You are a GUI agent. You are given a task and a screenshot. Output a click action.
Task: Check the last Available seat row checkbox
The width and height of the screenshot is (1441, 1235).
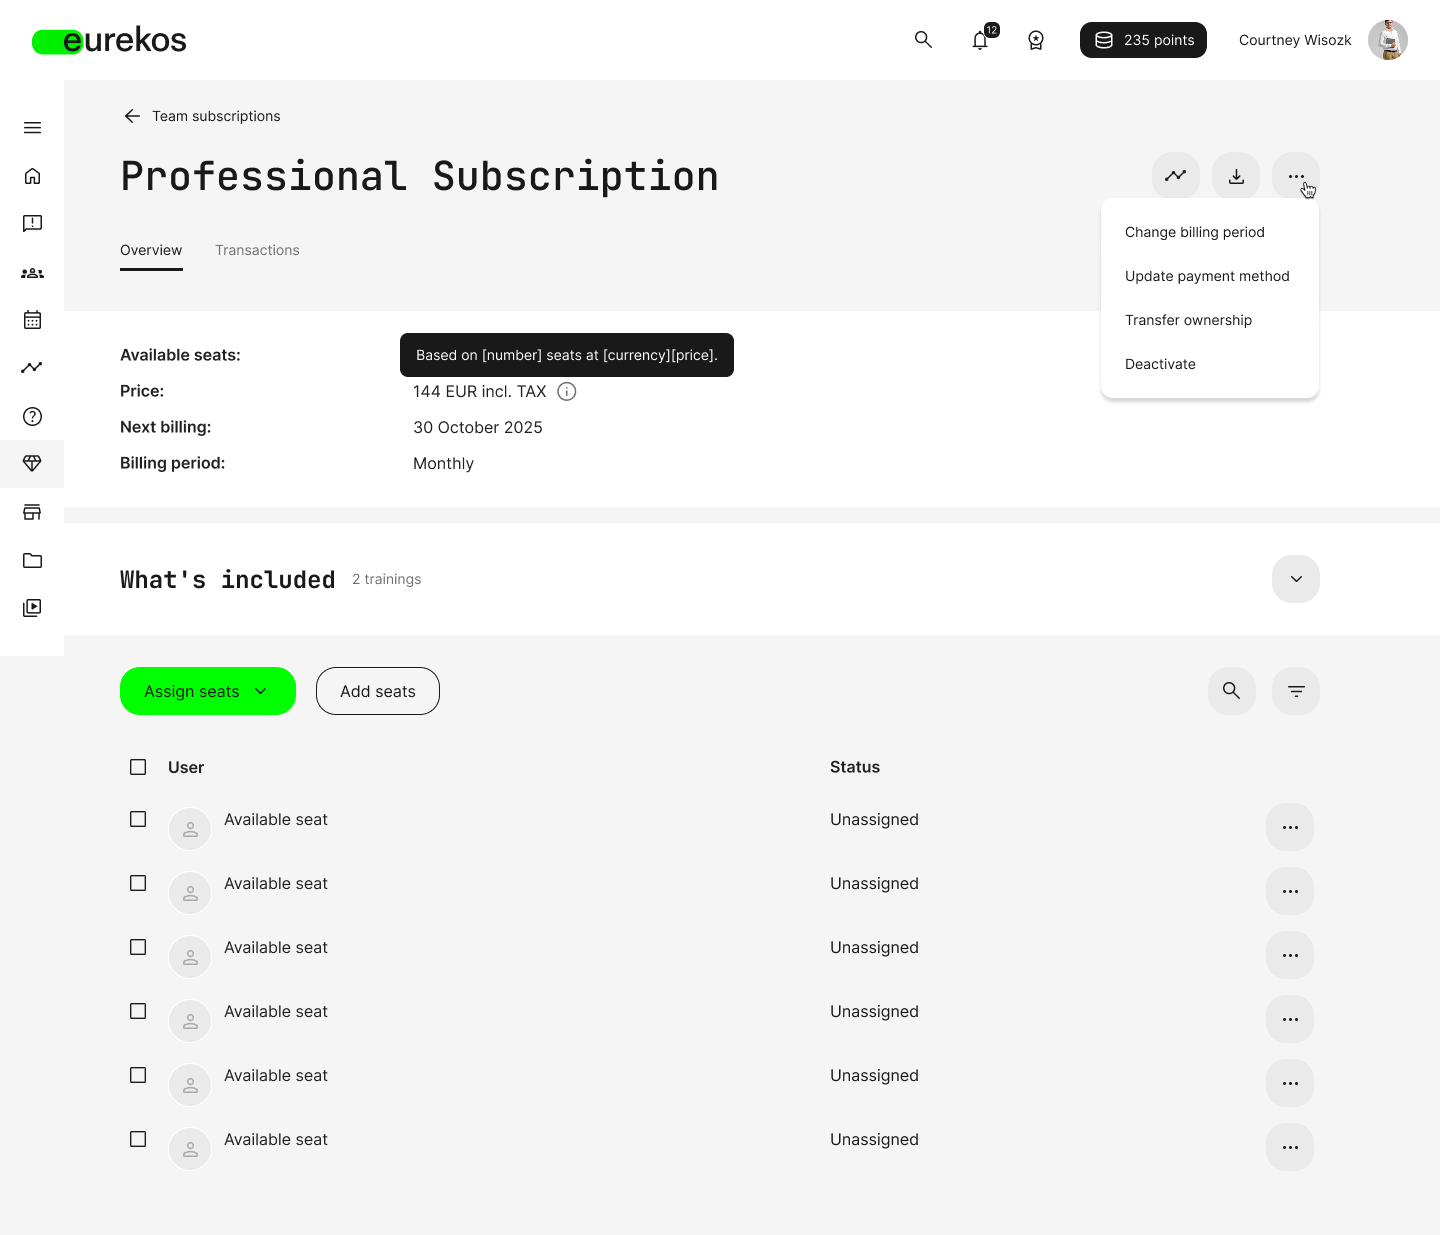(138, 1139)
